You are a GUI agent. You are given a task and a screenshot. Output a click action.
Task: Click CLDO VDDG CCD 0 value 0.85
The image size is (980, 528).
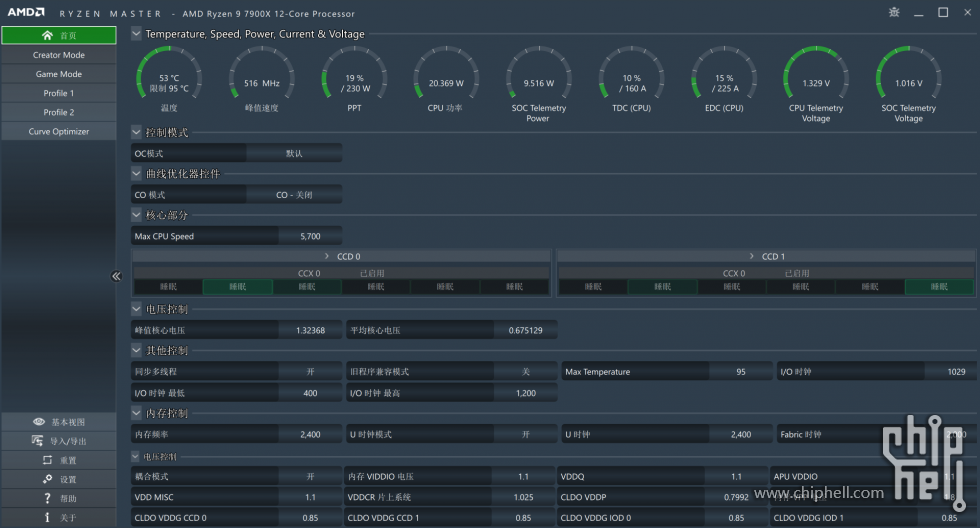coord(310,517)
